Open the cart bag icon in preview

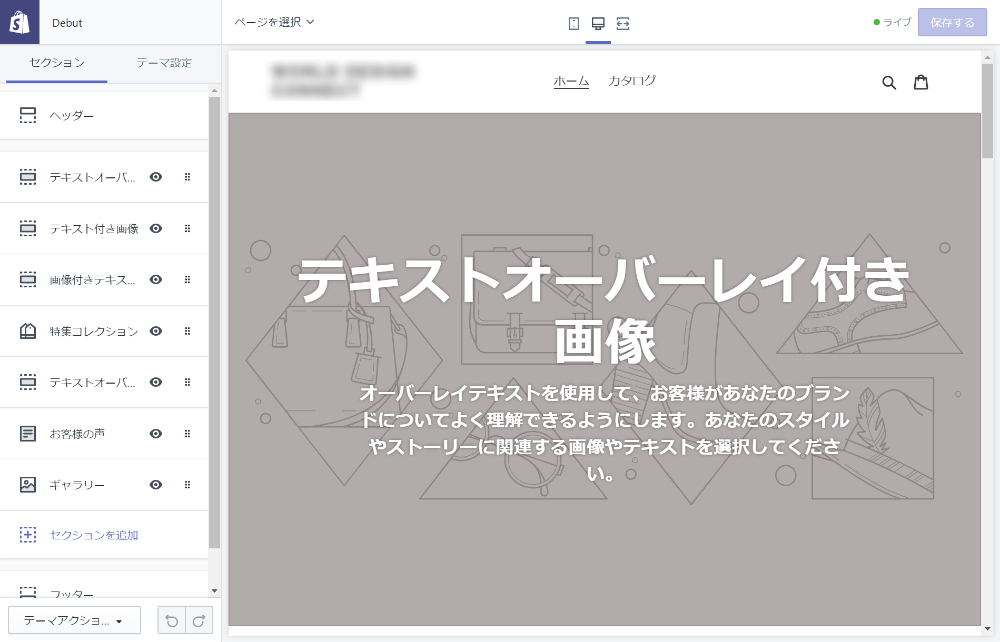921,82
